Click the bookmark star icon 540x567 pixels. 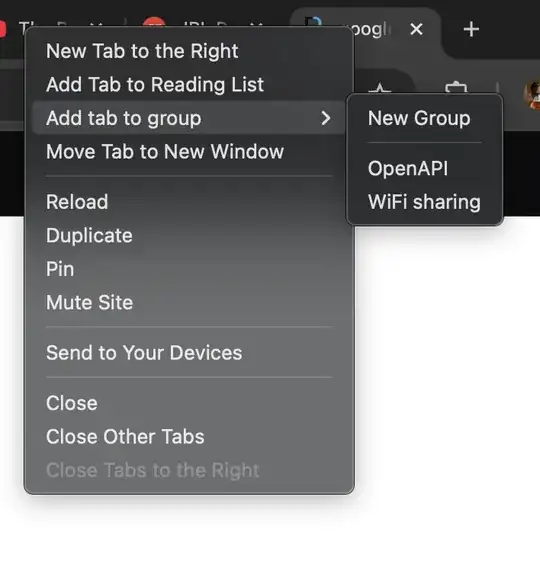[380, 89]
